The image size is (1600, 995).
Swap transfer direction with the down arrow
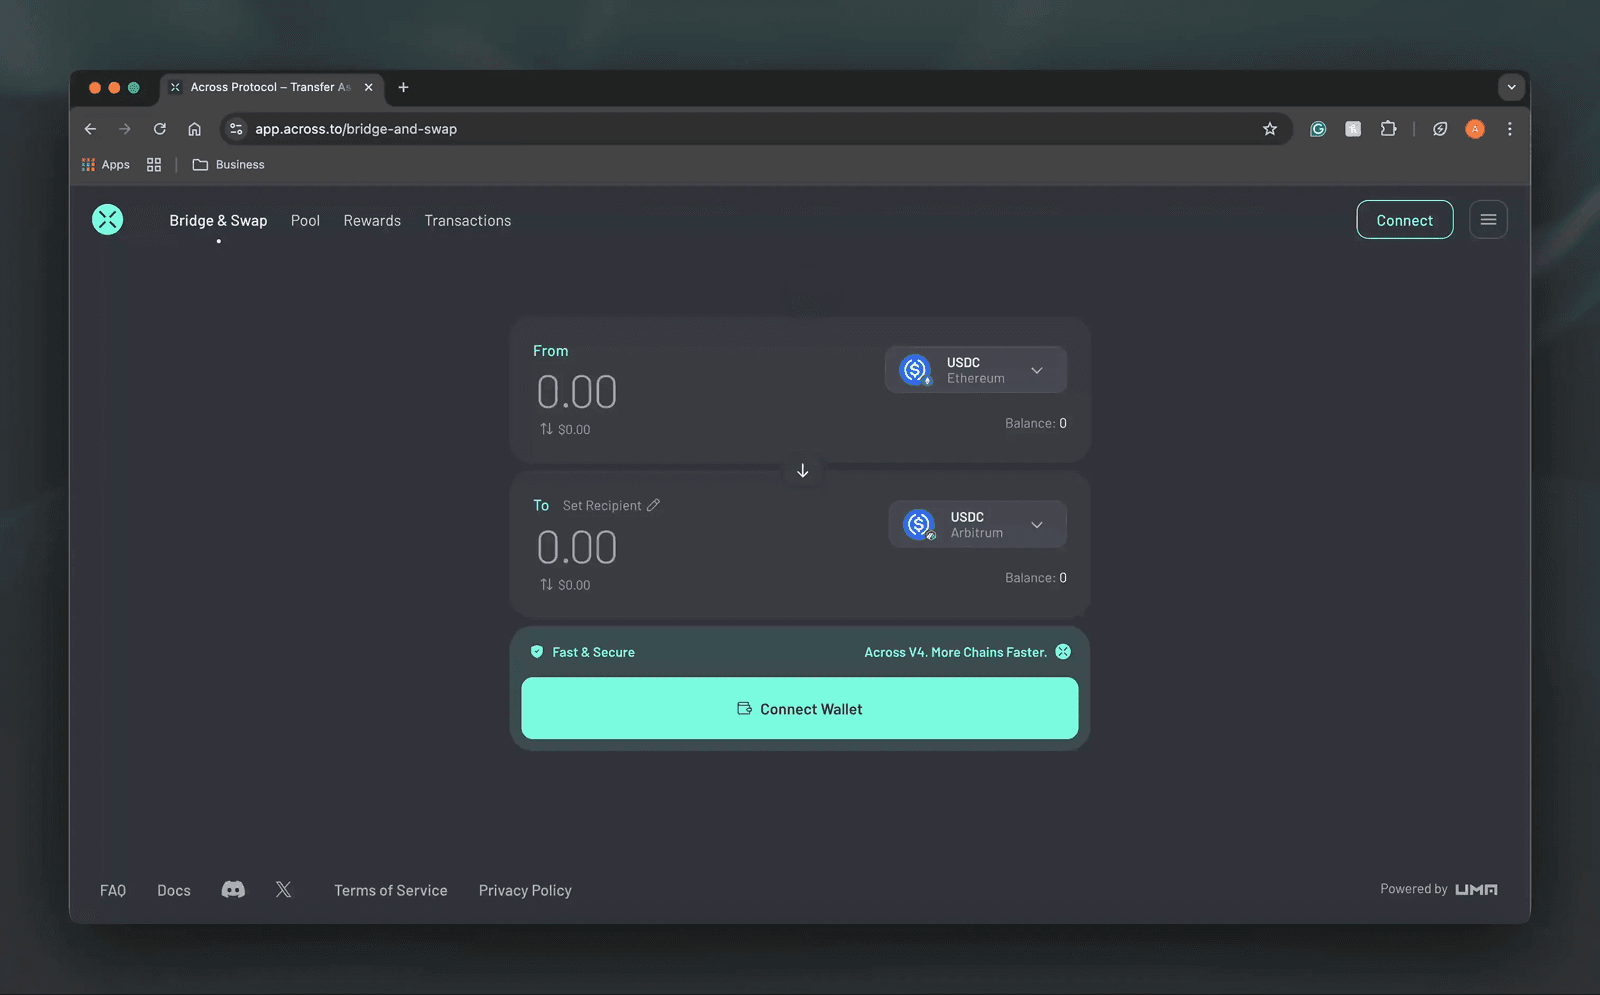point(802,470)
